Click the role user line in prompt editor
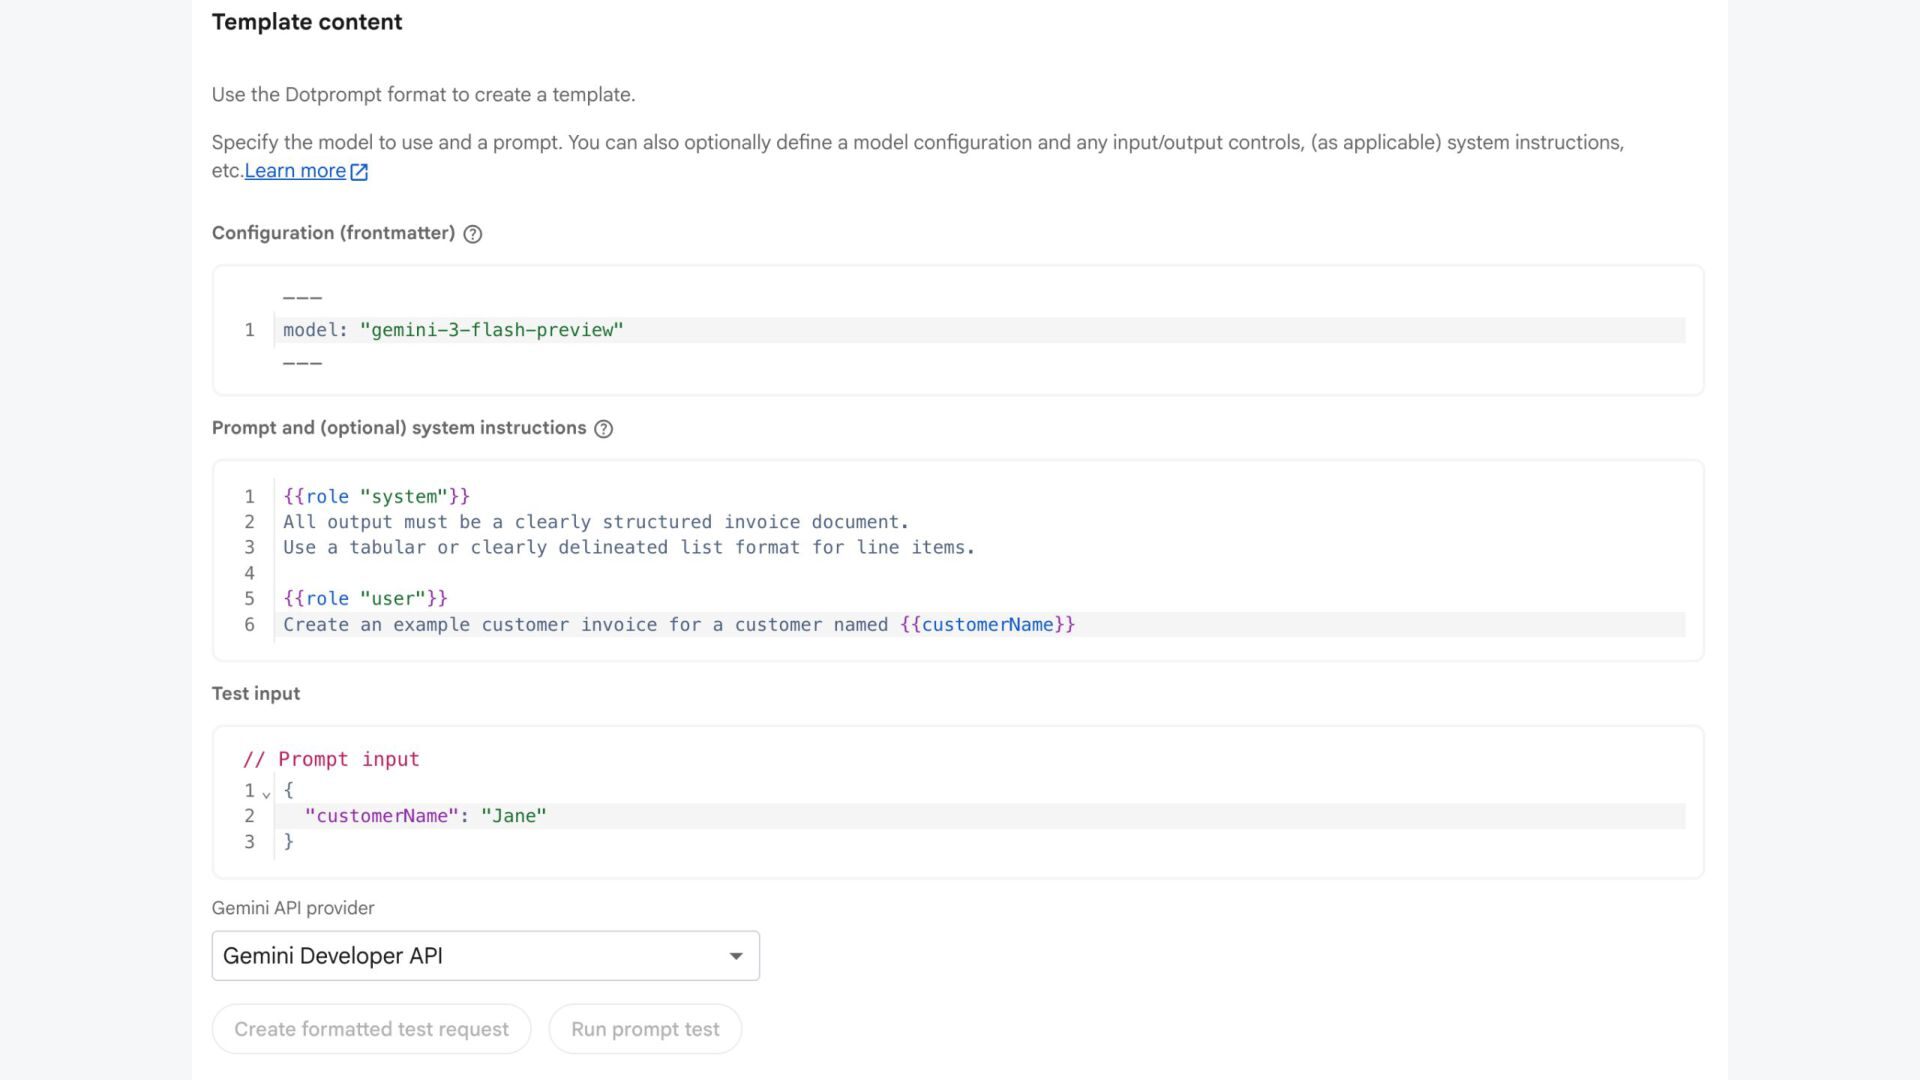Viewport: 1920px width, 1080px height. 365,599
